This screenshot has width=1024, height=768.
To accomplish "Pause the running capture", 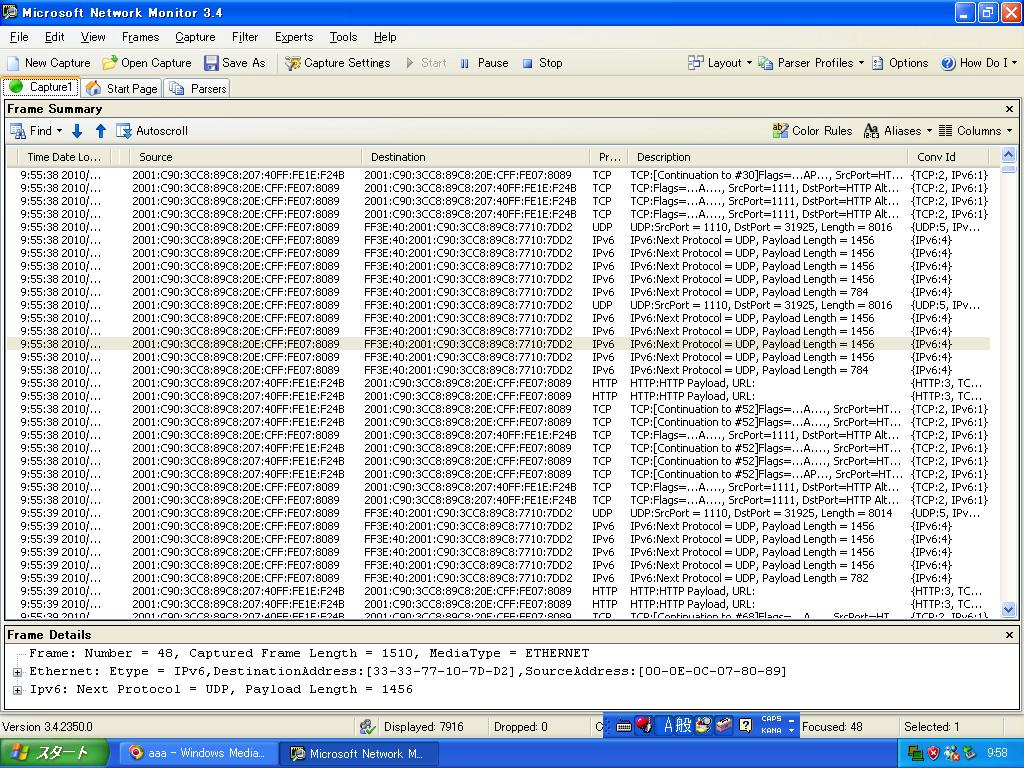I will [483, 63].
